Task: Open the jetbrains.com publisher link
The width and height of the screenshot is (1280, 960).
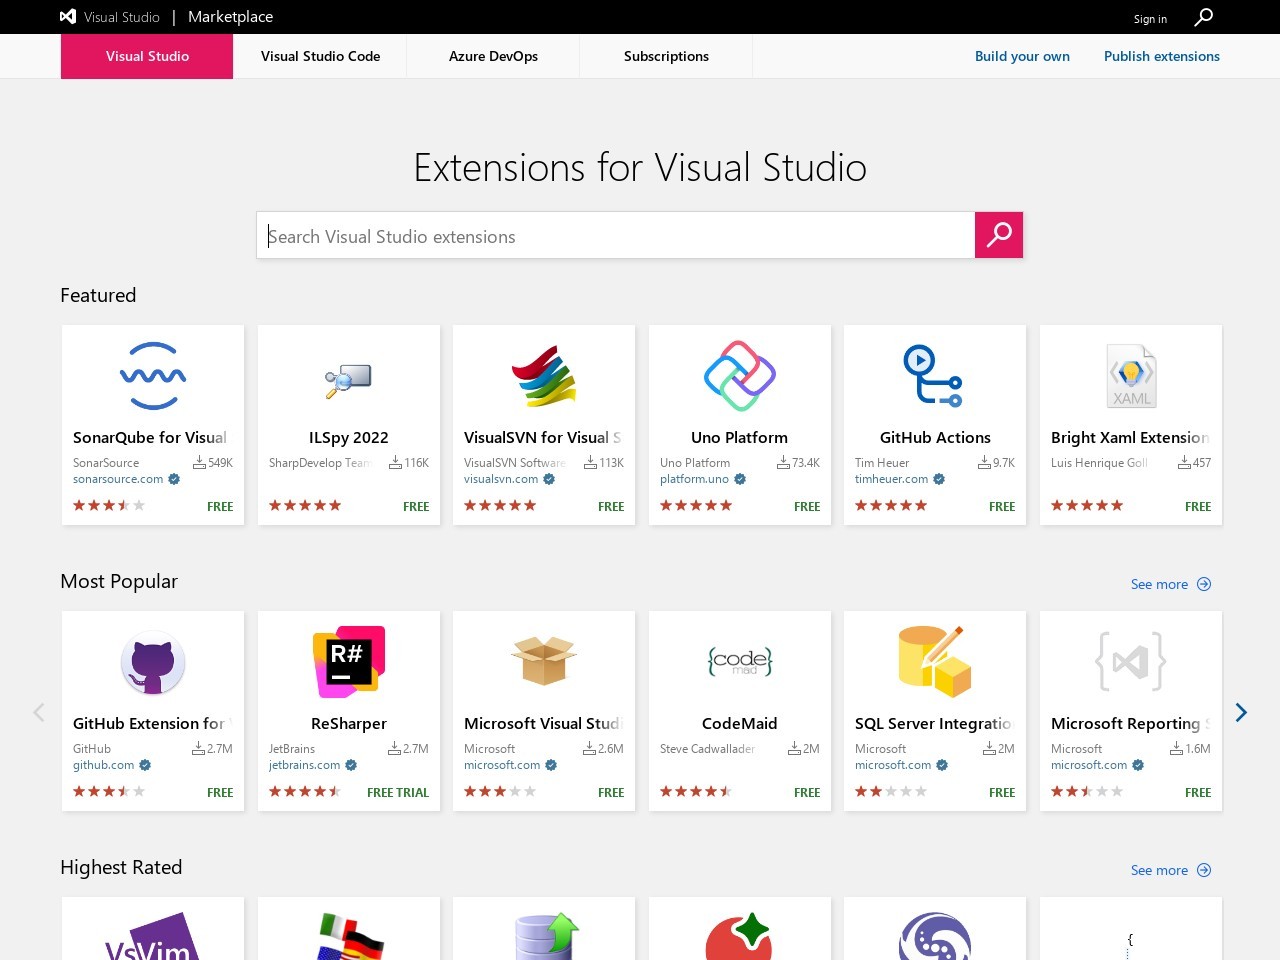Action: [305, 765]
